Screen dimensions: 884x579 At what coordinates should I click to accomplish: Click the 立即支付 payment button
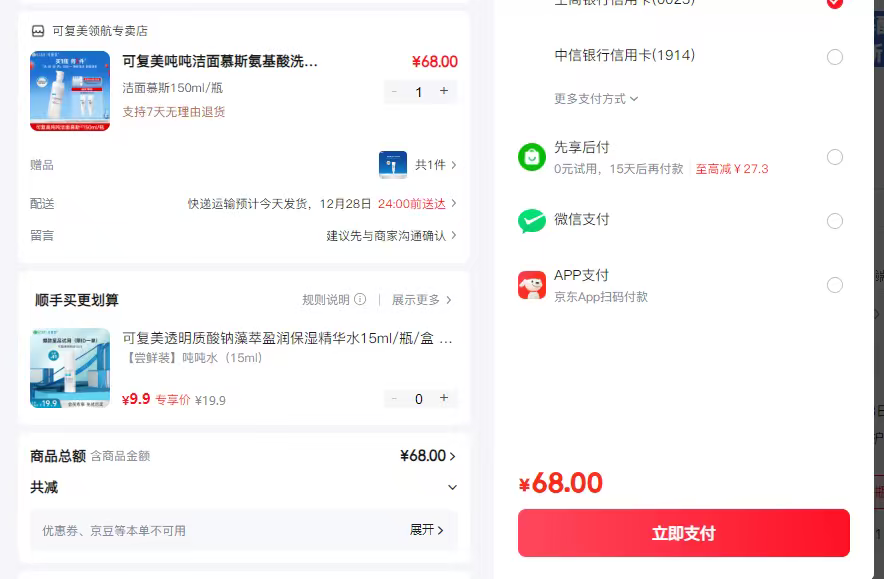pyautogui.click(x=683, y=533)
